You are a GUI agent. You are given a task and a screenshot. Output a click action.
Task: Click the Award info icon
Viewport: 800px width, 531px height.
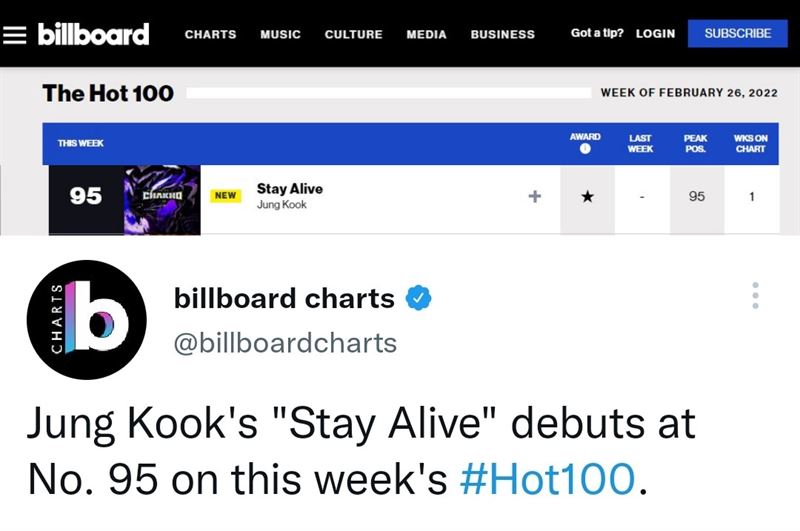(584, 149)
